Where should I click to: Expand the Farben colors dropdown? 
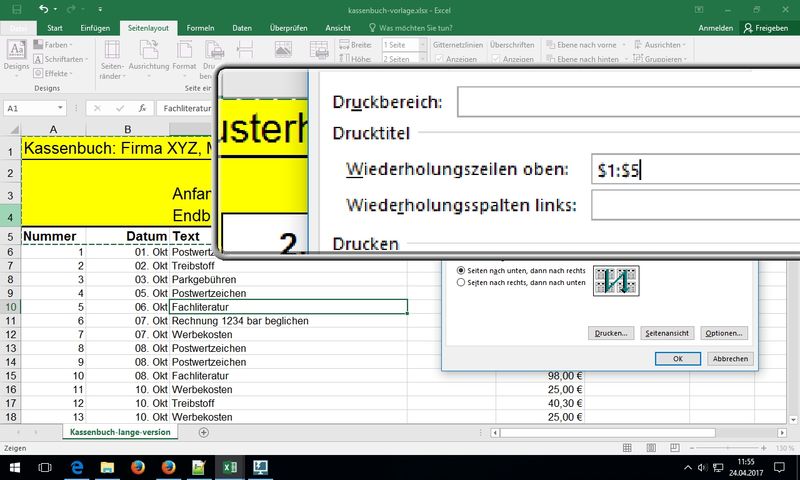(x=57, y=45)
